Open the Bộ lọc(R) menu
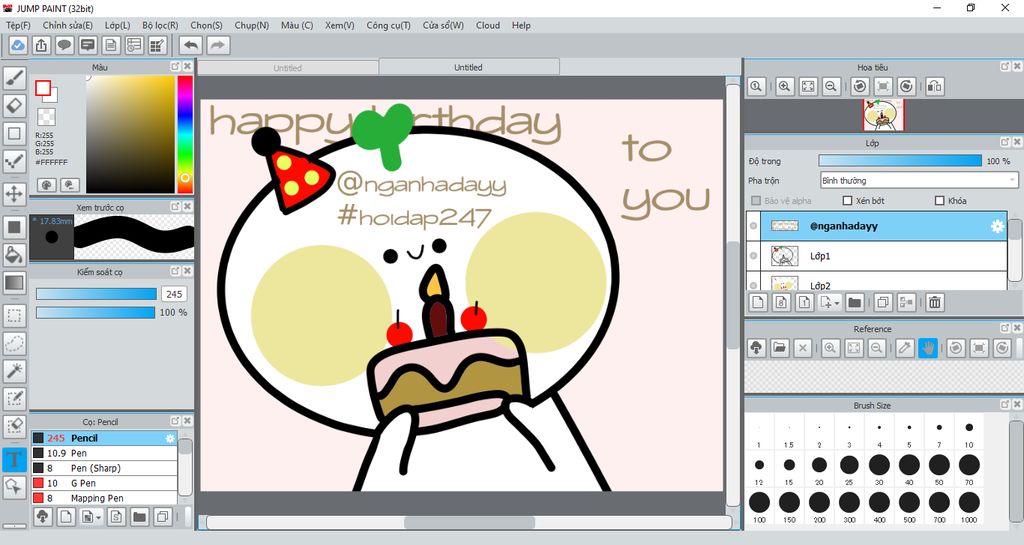The height and width of the screenshot is (545, 1024). click(160, 25)
